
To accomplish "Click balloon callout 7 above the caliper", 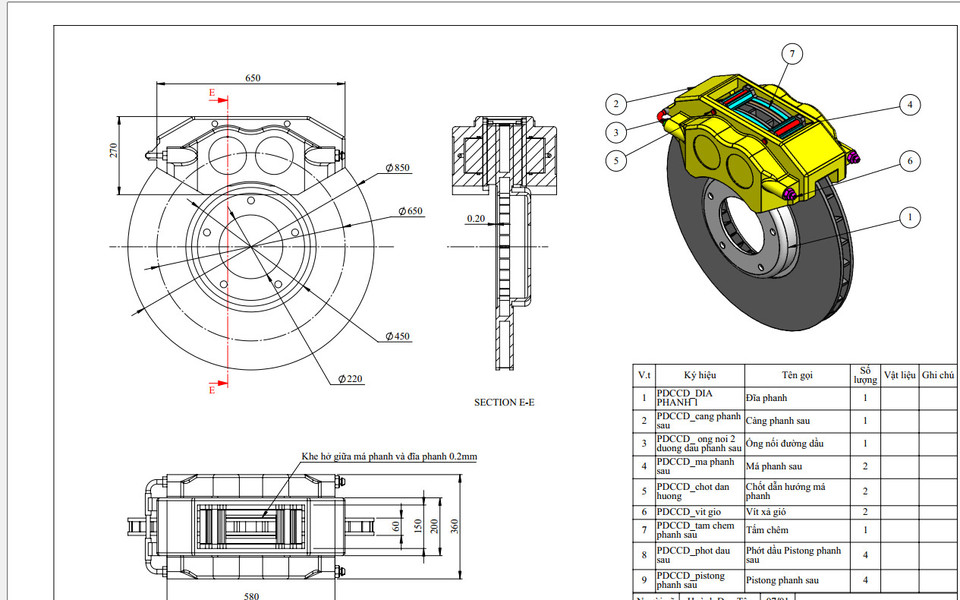I will click(x=790, y=55).
